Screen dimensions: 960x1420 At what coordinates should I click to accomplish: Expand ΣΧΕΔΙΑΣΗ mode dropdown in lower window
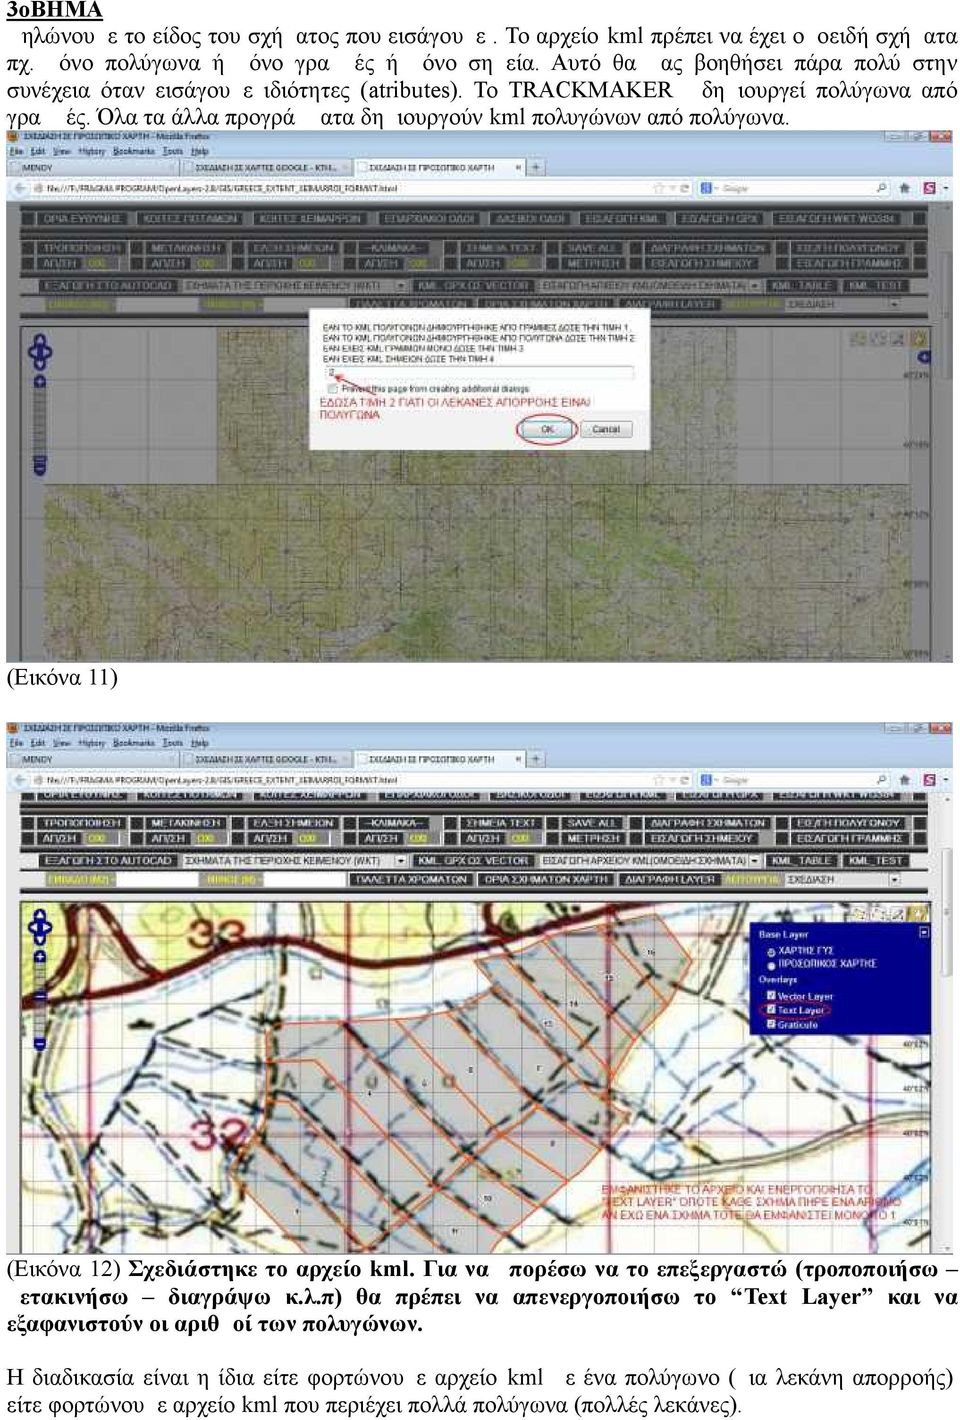(894, 880)
